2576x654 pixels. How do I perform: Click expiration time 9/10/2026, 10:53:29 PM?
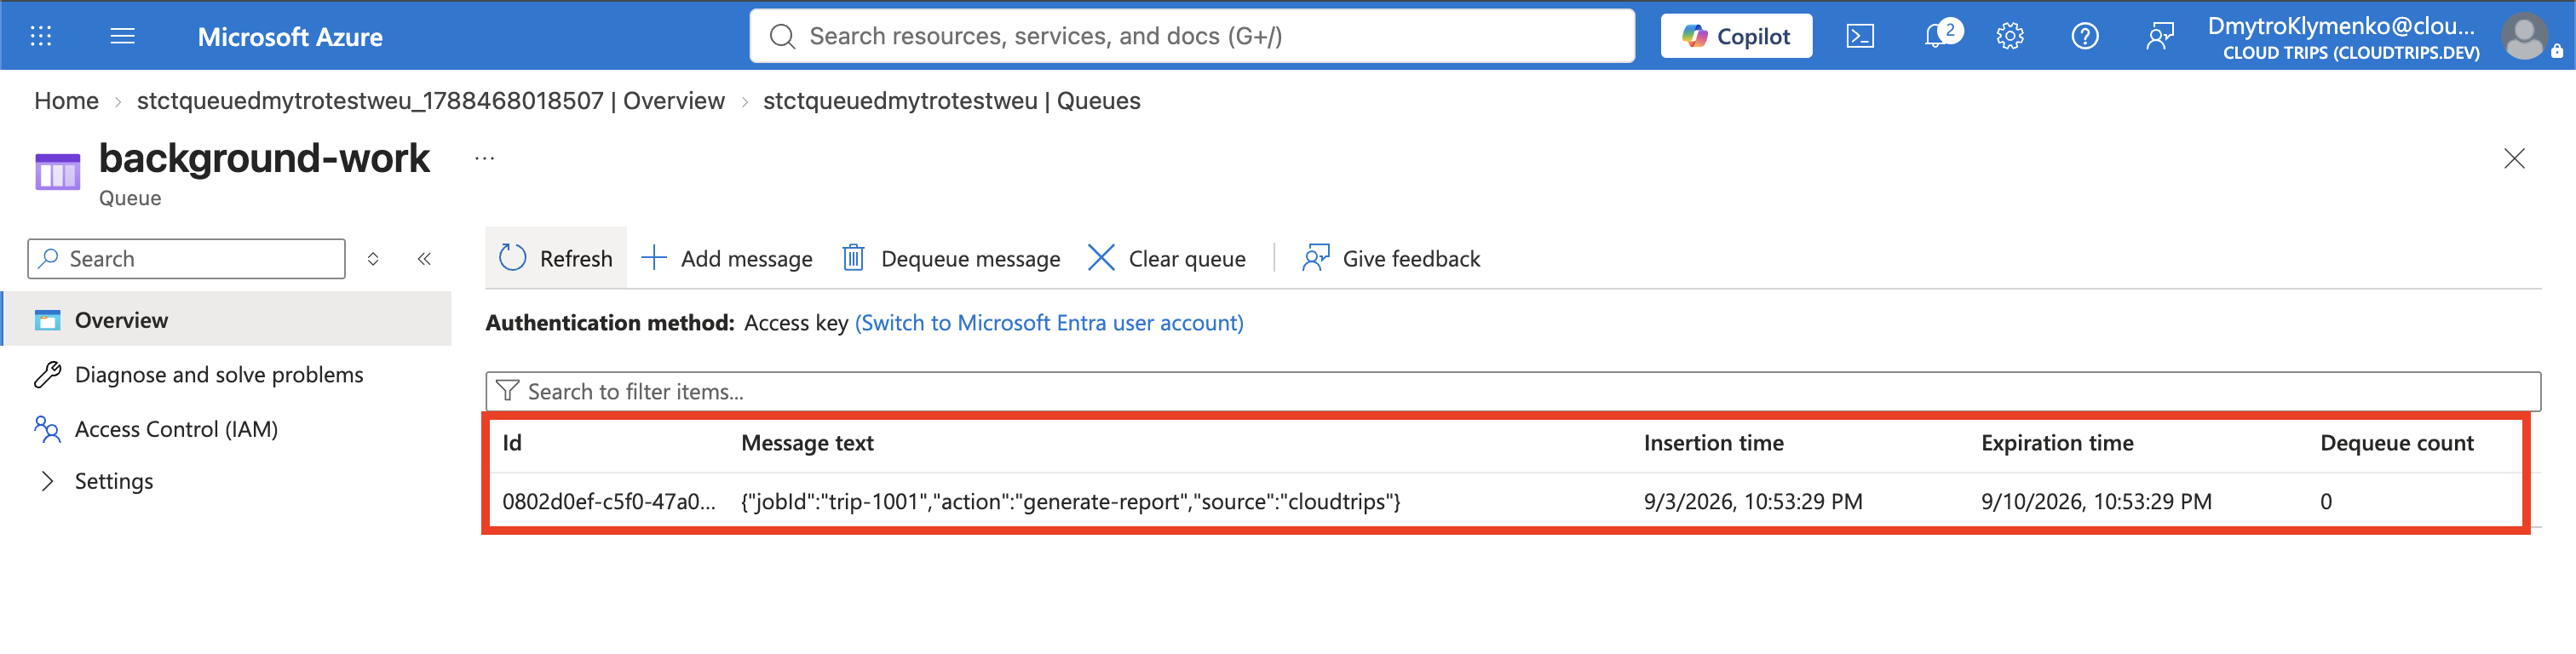tap(2096, 501)
